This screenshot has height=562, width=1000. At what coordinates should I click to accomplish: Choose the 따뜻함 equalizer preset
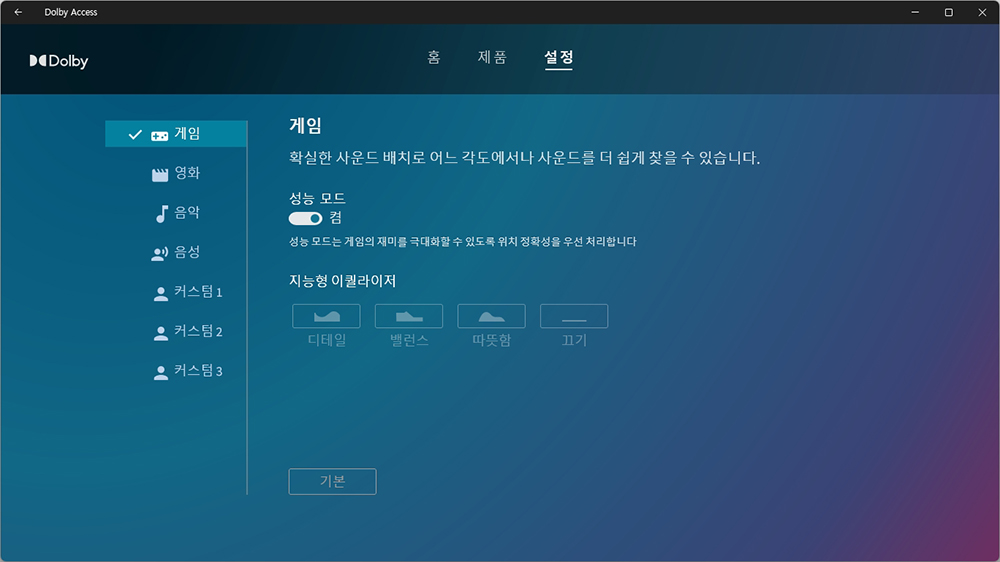[492, 316]
